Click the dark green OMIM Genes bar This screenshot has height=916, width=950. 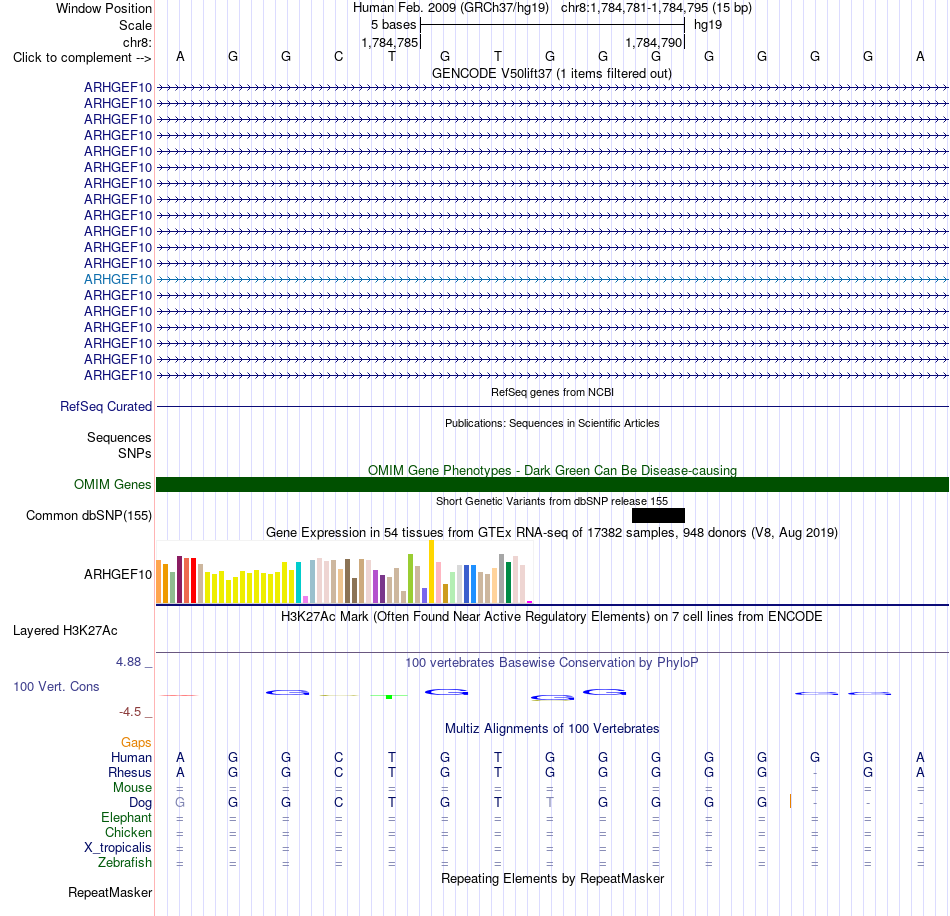[x=552, y=485]
